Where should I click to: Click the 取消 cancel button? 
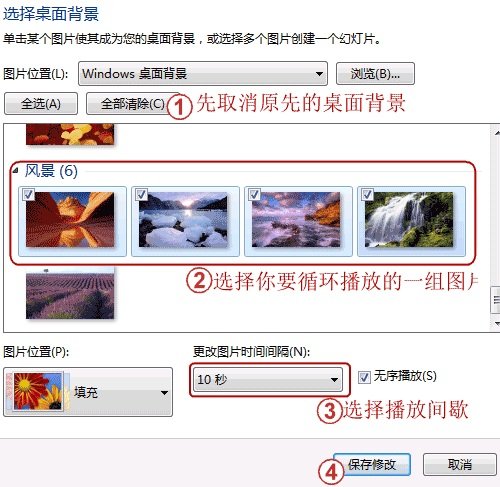460,464
